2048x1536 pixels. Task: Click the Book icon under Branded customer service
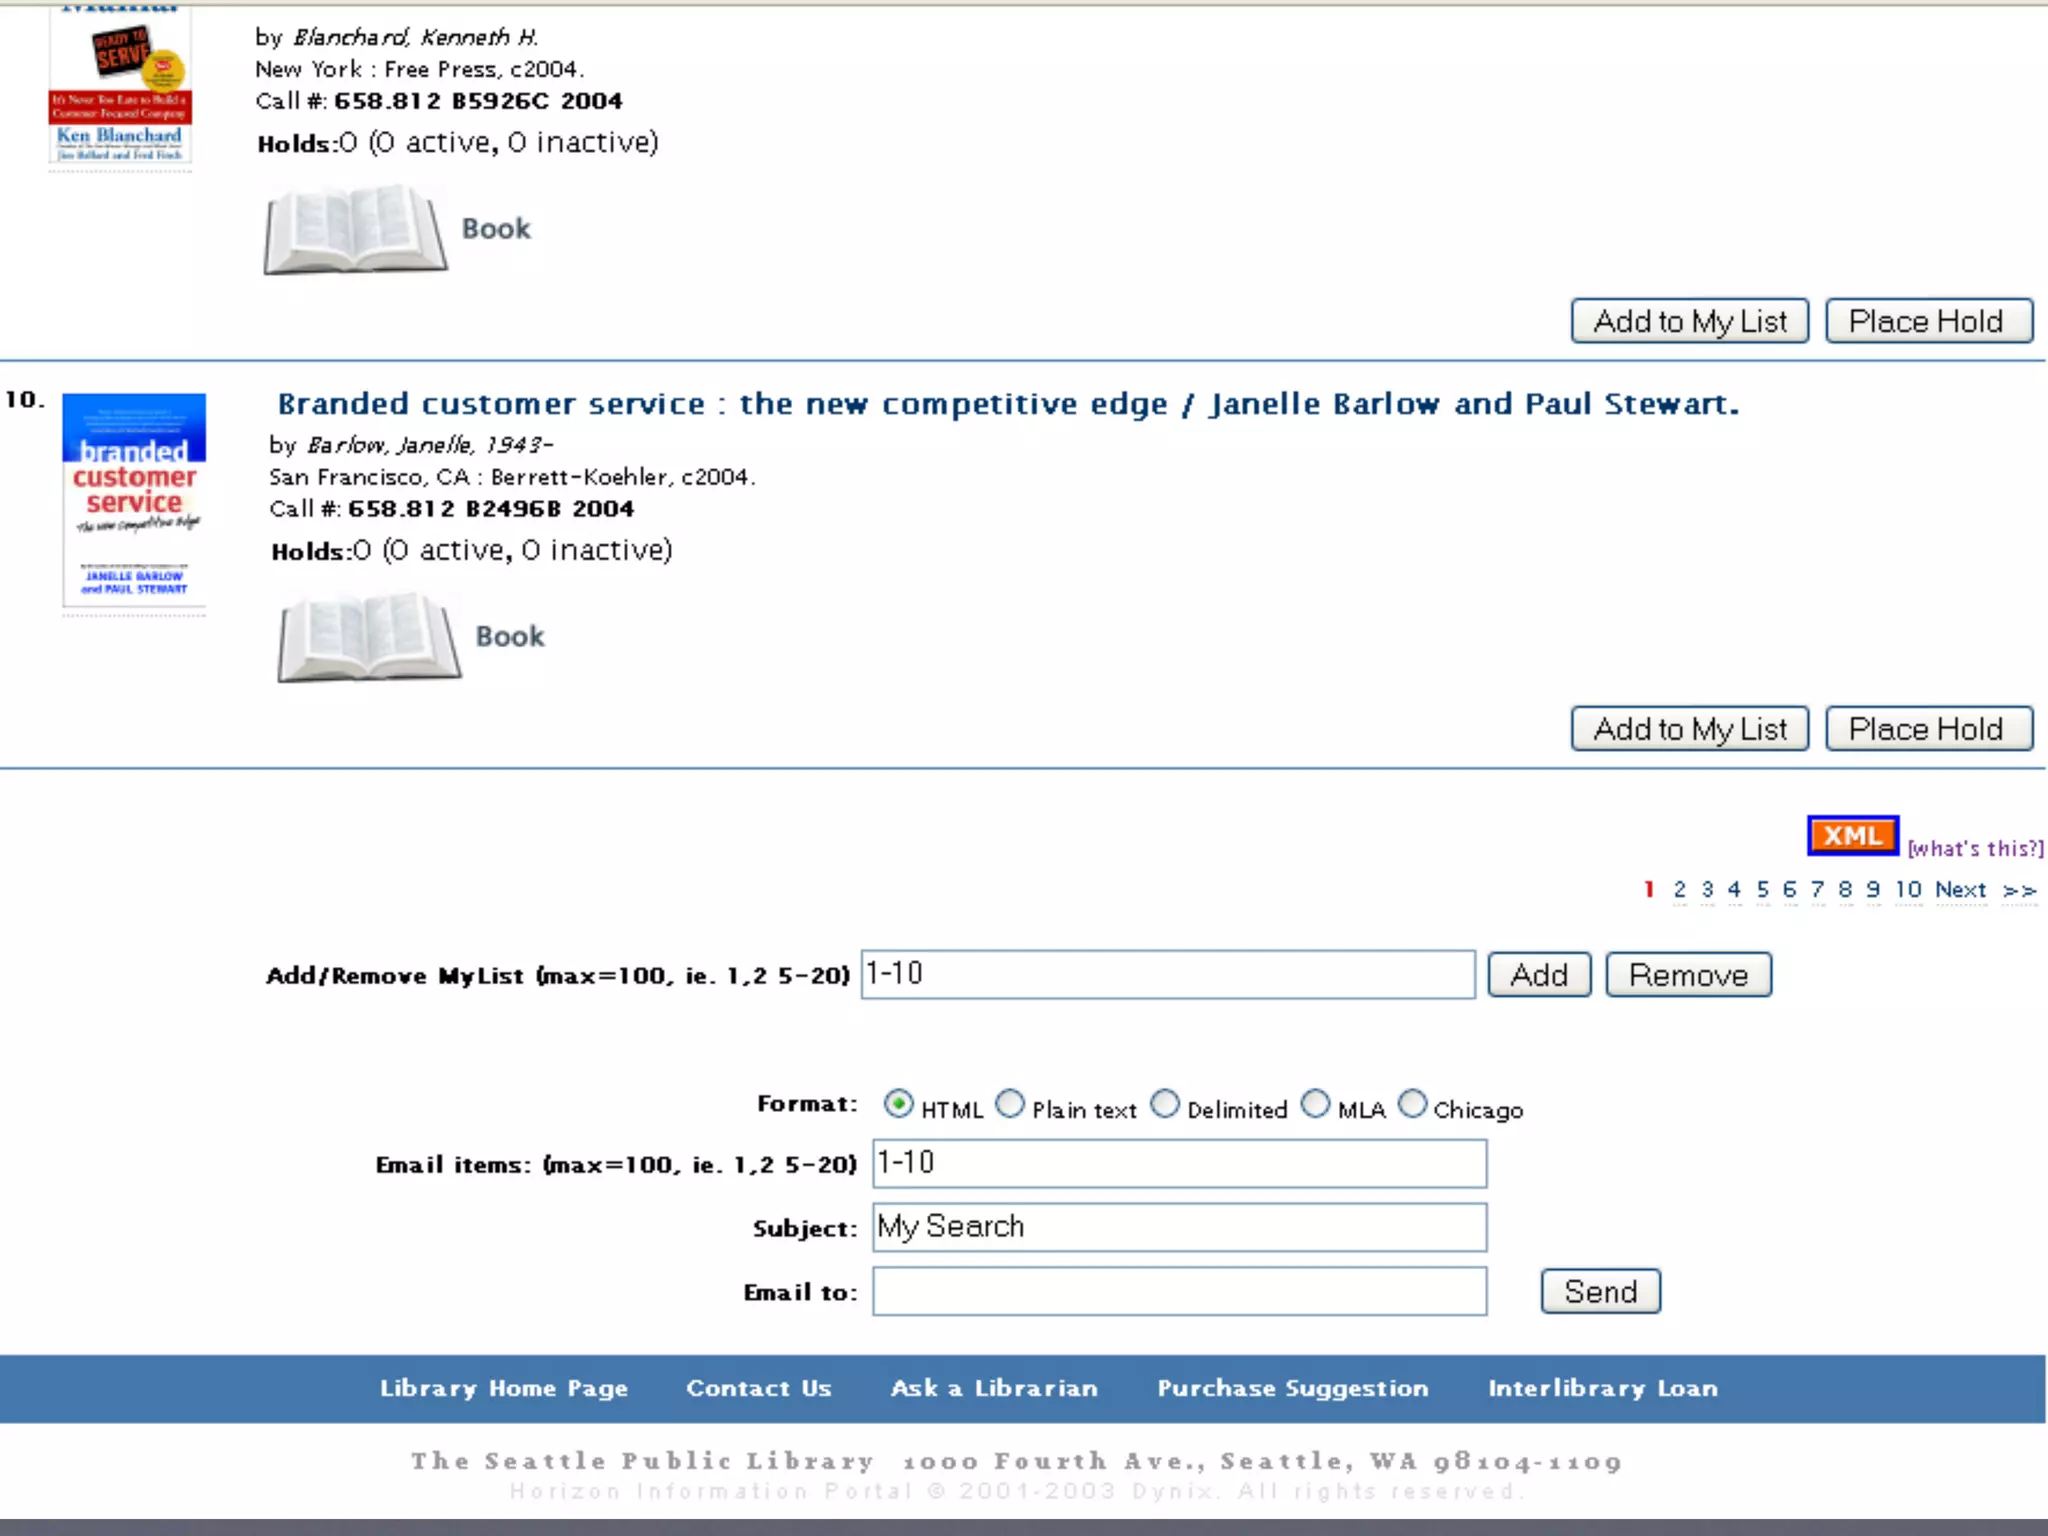pos(369,637)
